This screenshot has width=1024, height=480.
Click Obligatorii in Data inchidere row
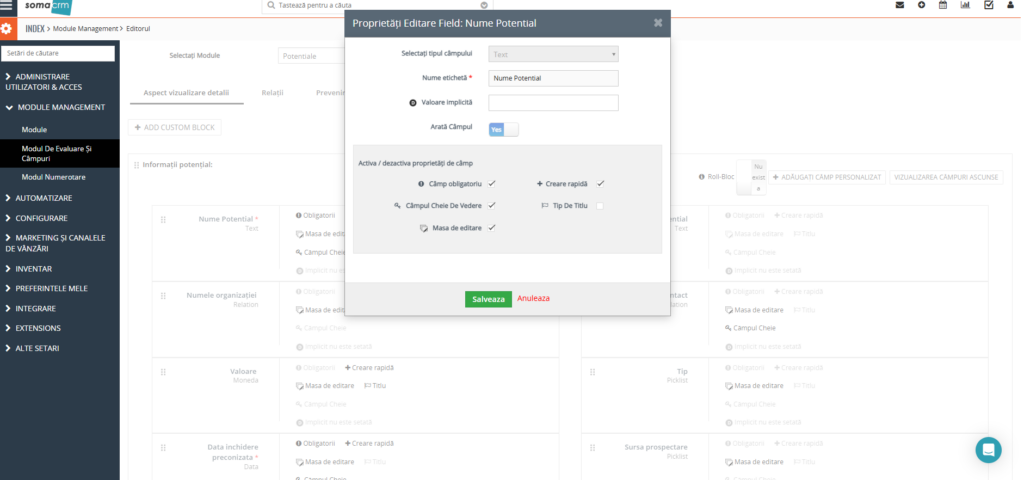tap(315, 443)
